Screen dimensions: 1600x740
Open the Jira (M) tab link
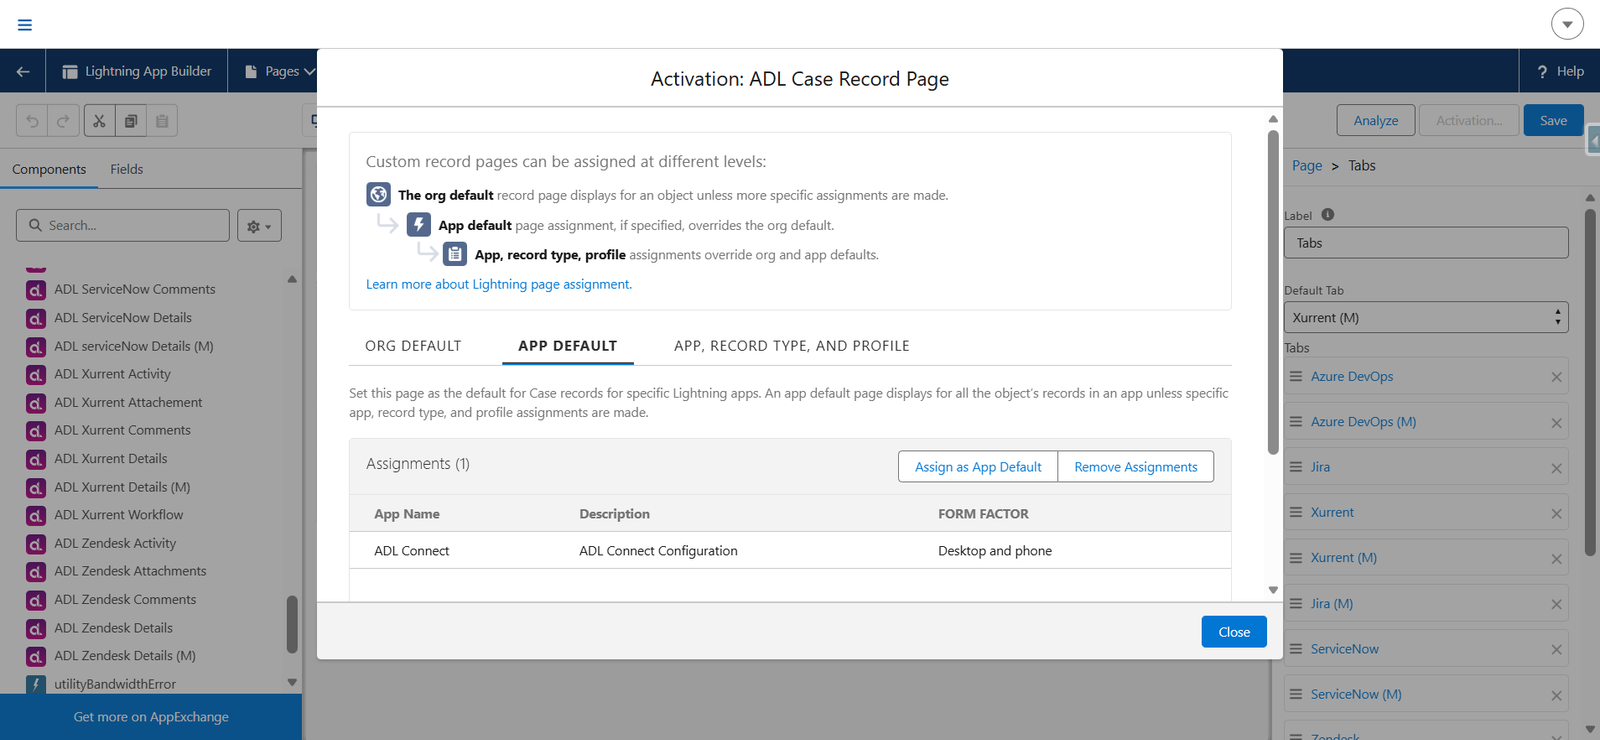(x=1332, y=604)
